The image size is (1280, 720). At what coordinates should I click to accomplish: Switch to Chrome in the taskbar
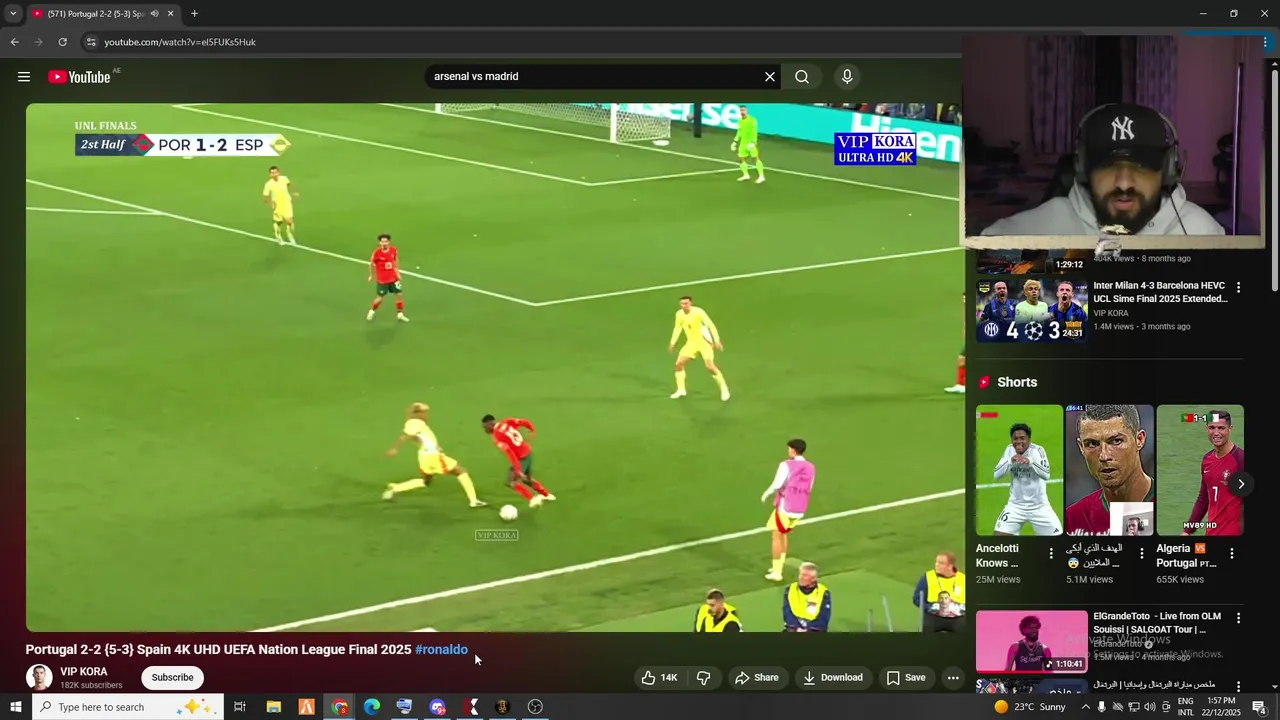click(x=340, y=707)
